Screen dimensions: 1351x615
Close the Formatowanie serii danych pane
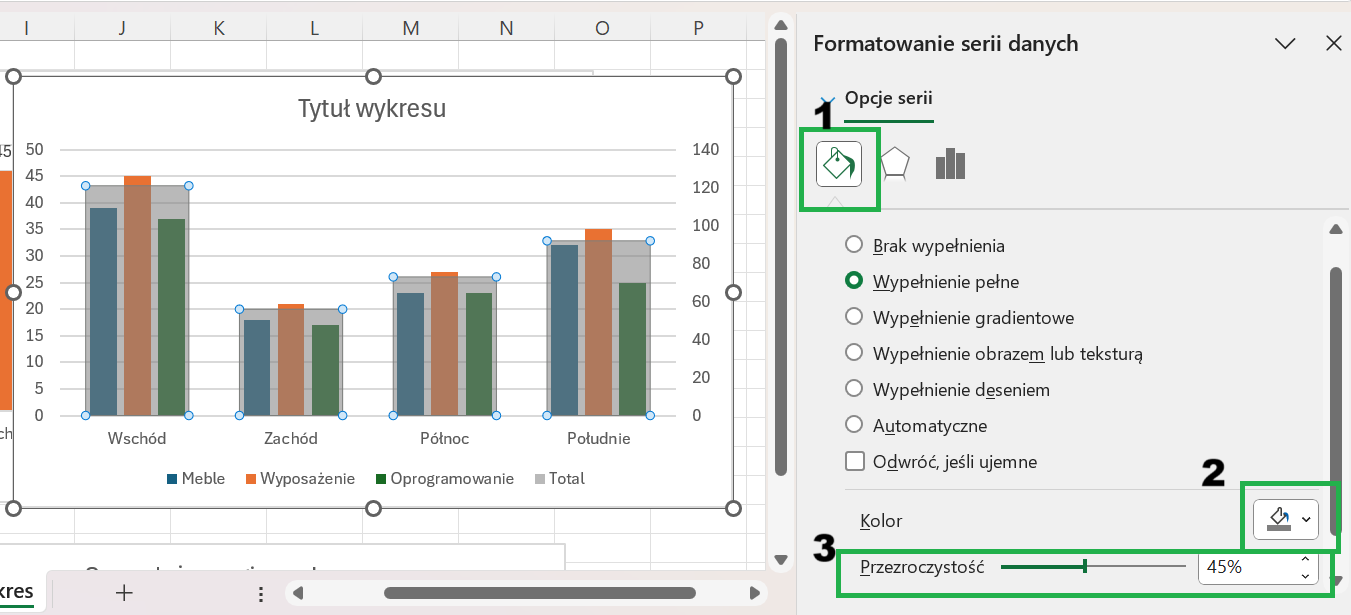(x=1333, y=43)
